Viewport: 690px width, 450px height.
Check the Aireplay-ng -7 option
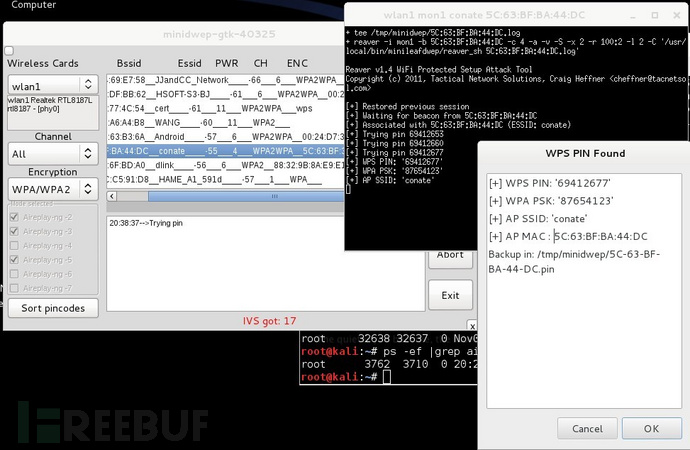(x=15, y=288)
